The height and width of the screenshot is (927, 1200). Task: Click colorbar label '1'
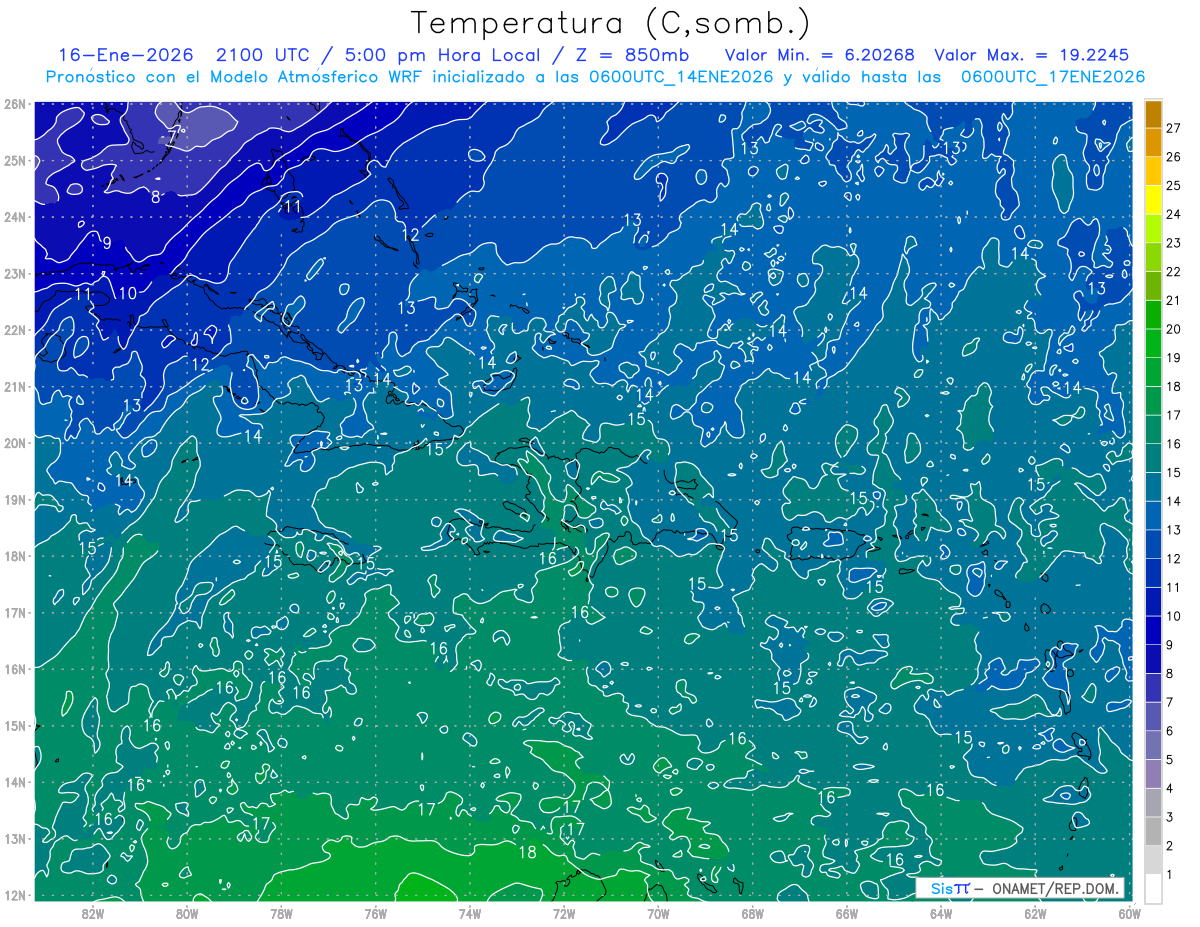click(1170, 873)
